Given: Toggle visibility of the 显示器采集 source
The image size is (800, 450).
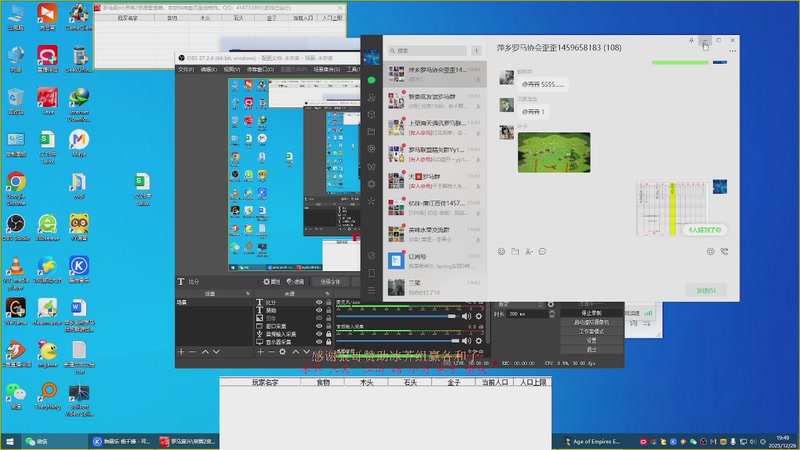Looking at the screenshot, I should click(319, 342).
